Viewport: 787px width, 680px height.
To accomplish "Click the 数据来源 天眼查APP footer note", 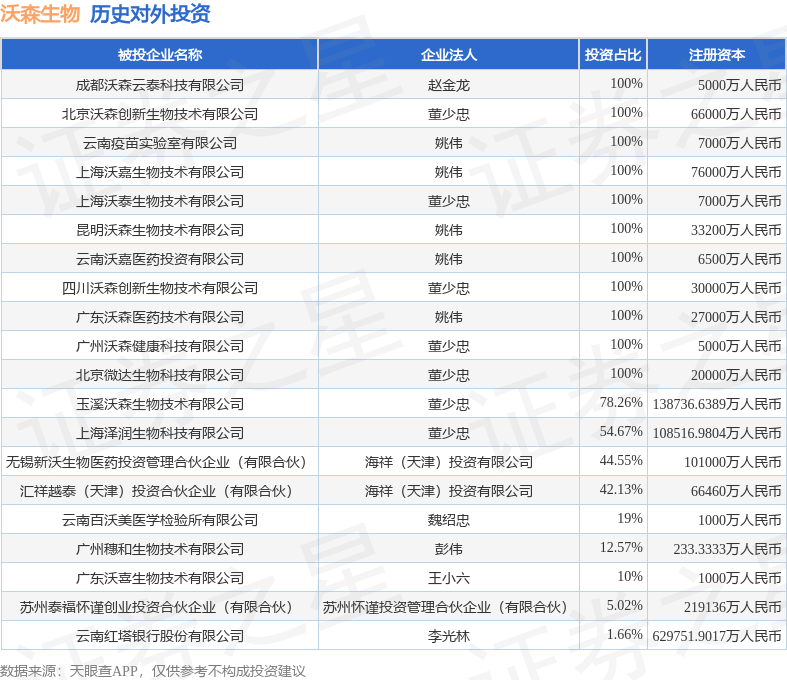I will pyautogui.click(x=153, y=671).
